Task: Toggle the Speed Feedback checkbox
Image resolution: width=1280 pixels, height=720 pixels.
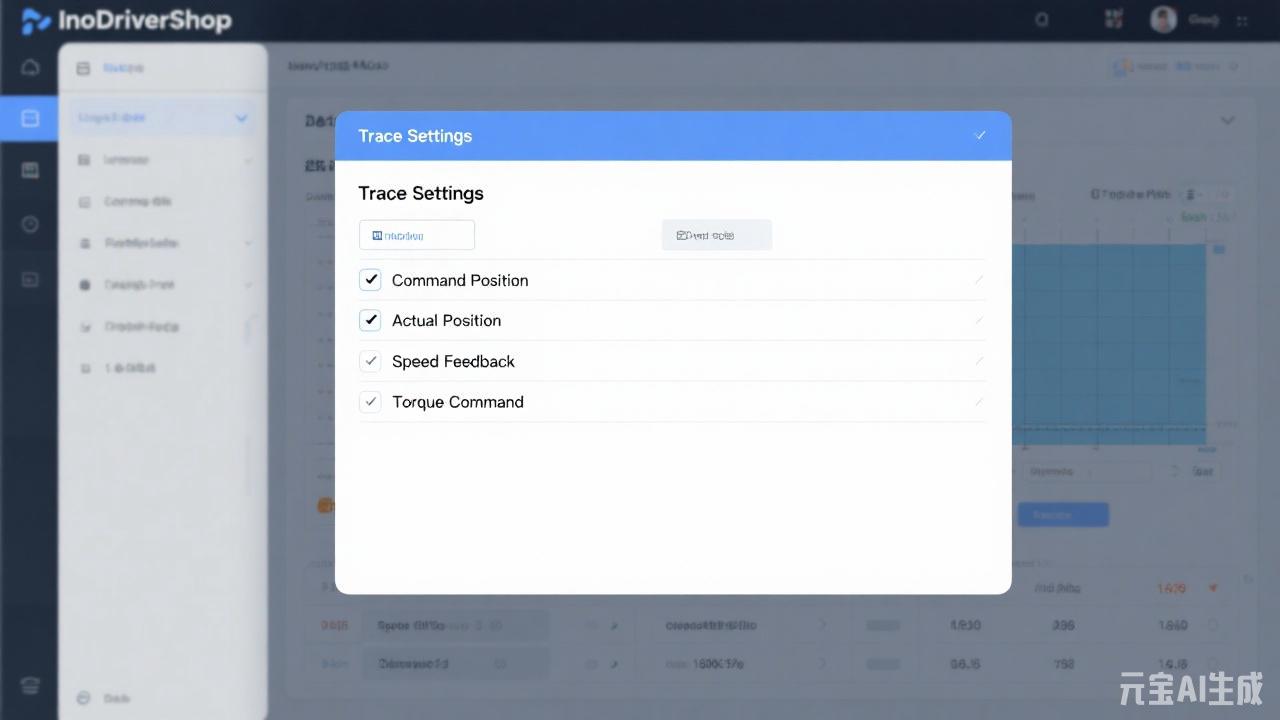Action: pos(370,361)
